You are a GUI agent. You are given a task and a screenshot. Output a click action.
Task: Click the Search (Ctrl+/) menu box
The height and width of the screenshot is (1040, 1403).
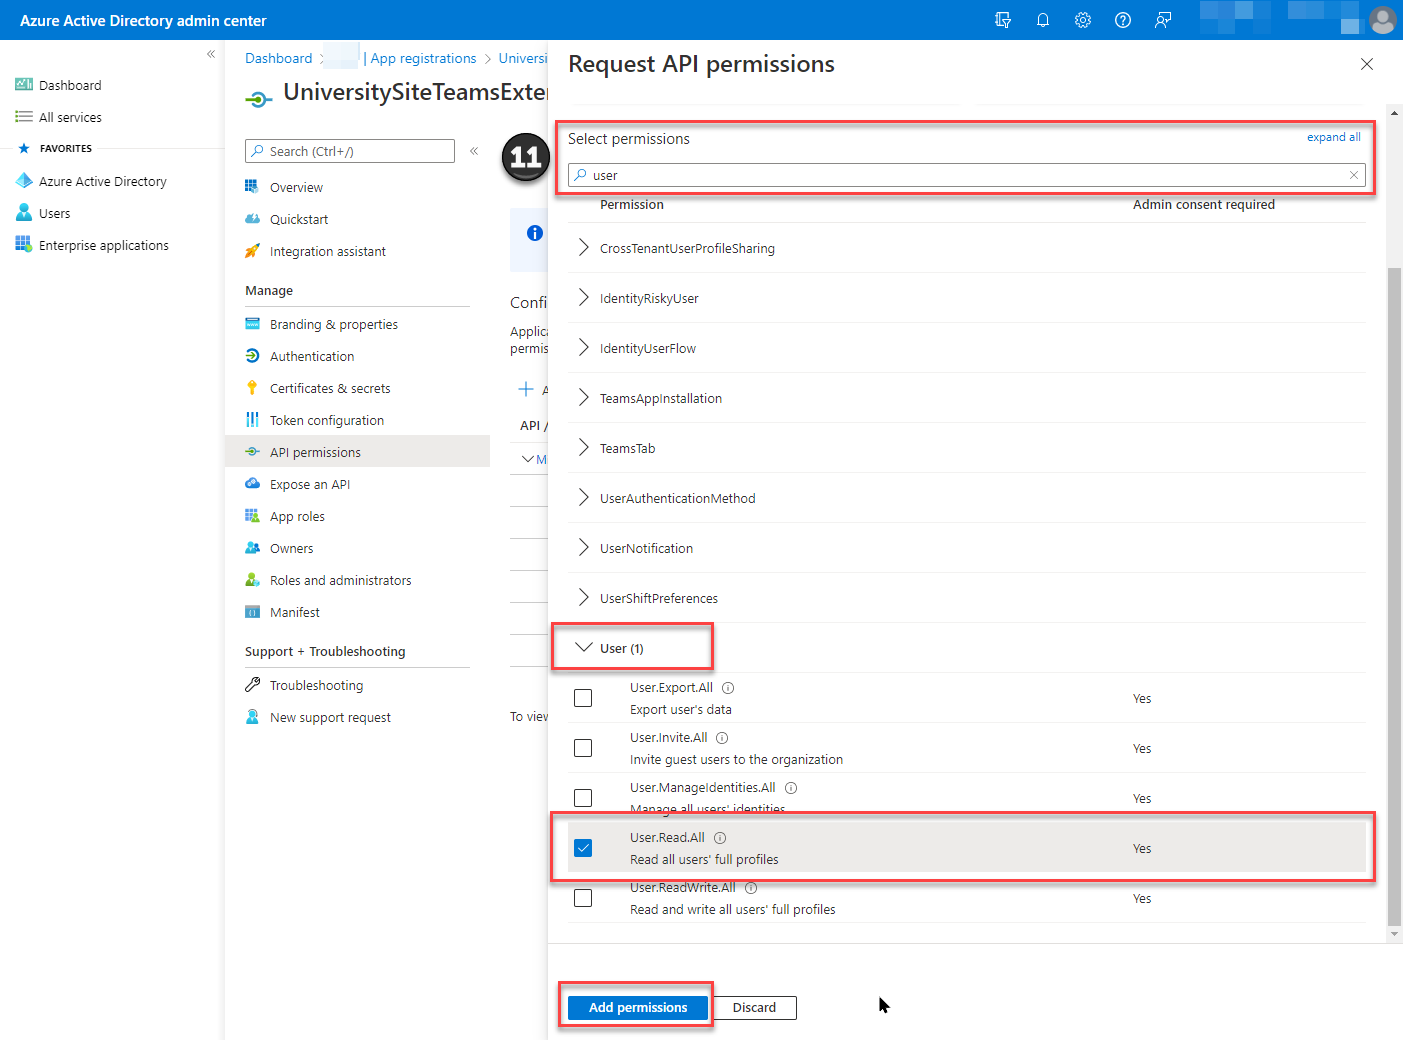pos(350,151)
